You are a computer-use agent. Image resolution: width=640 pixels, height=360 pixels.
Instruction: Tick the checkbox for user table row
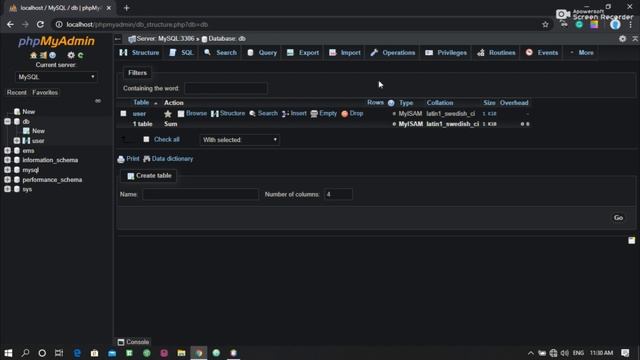[x=123, y=113]
